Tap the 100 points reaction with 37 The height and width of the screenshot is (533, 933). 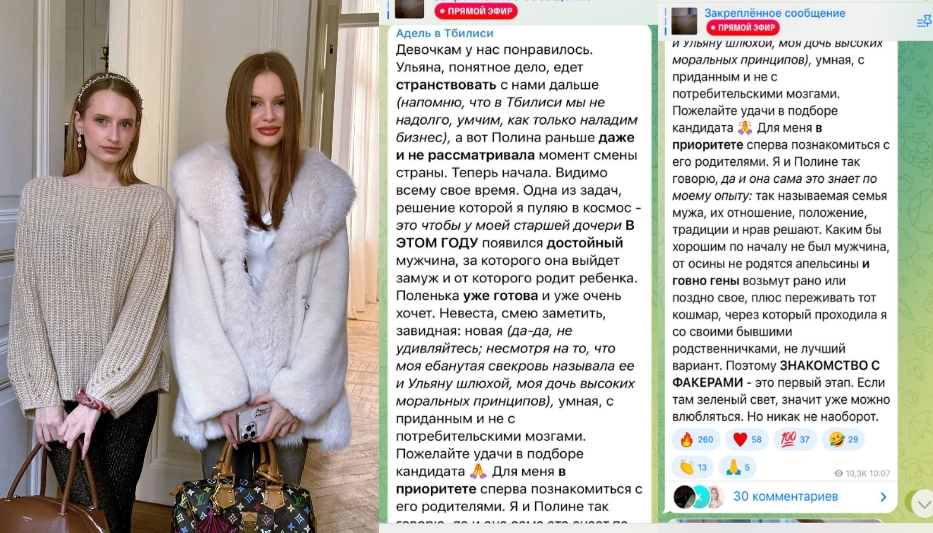click(x=796, y=440)
